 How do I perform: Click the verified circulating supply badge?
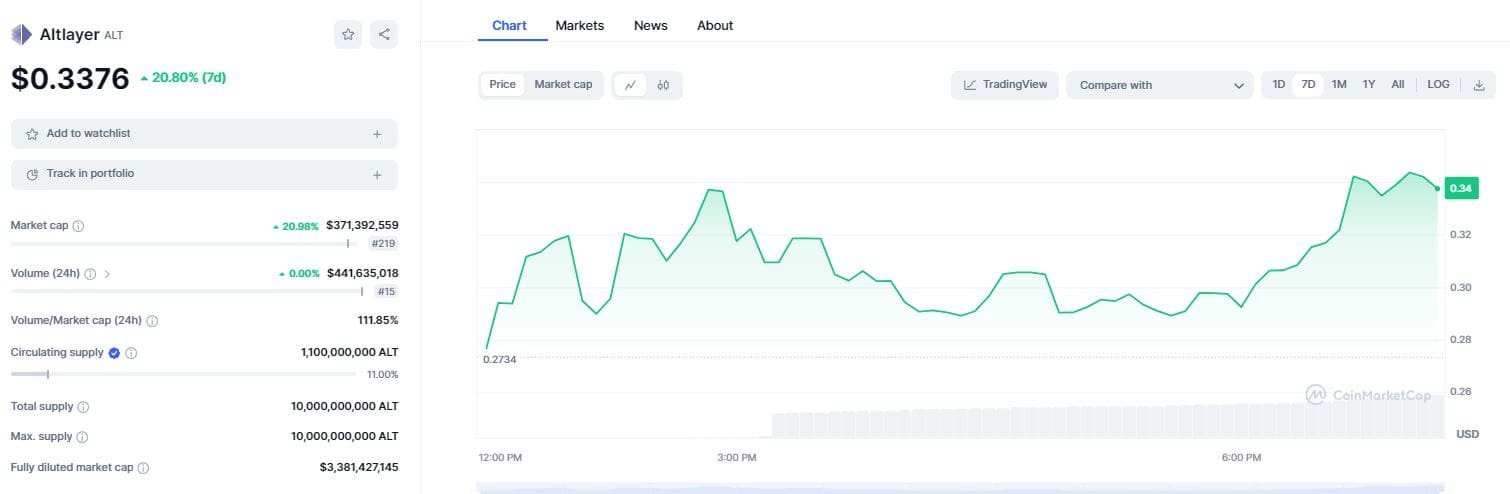114,353
